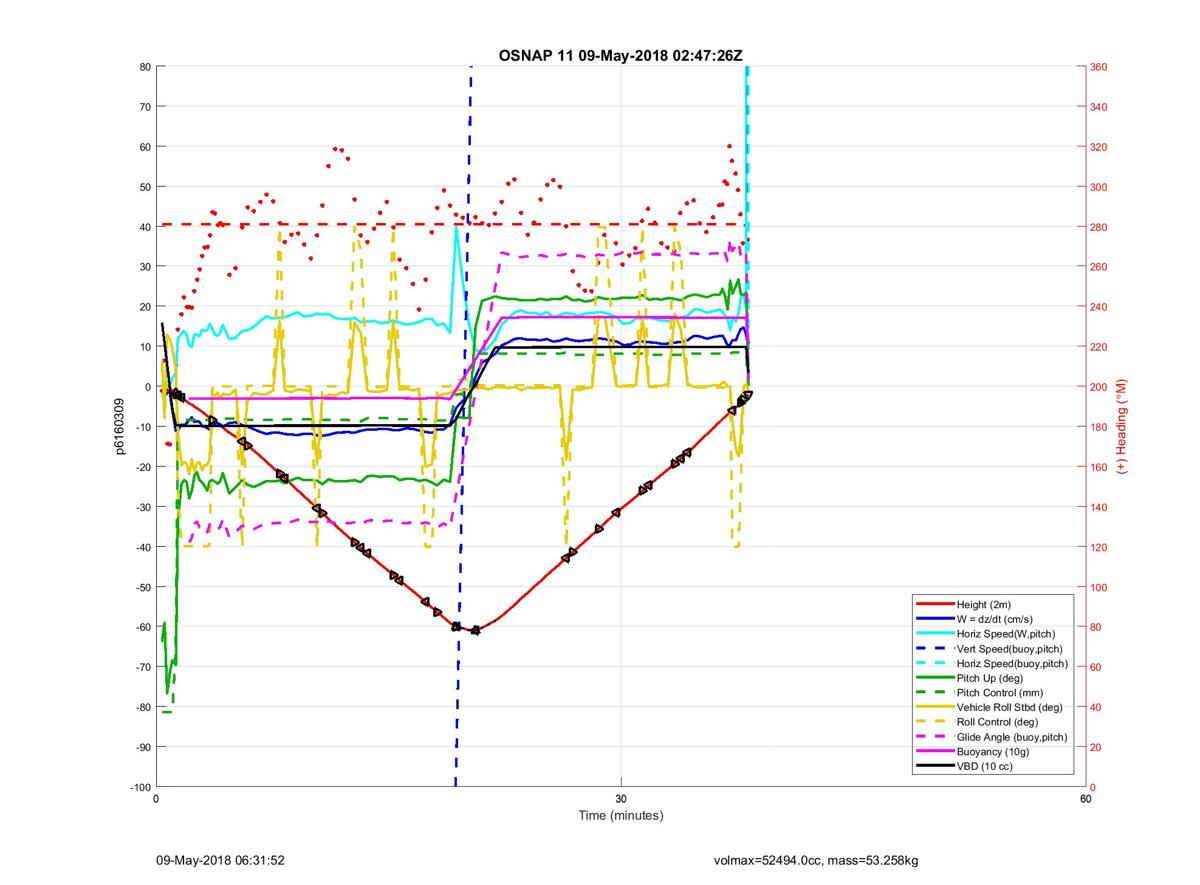Click the 70 tick on the left axis
This screenshot has width=1200, height=885.
(x=145, y=107)
